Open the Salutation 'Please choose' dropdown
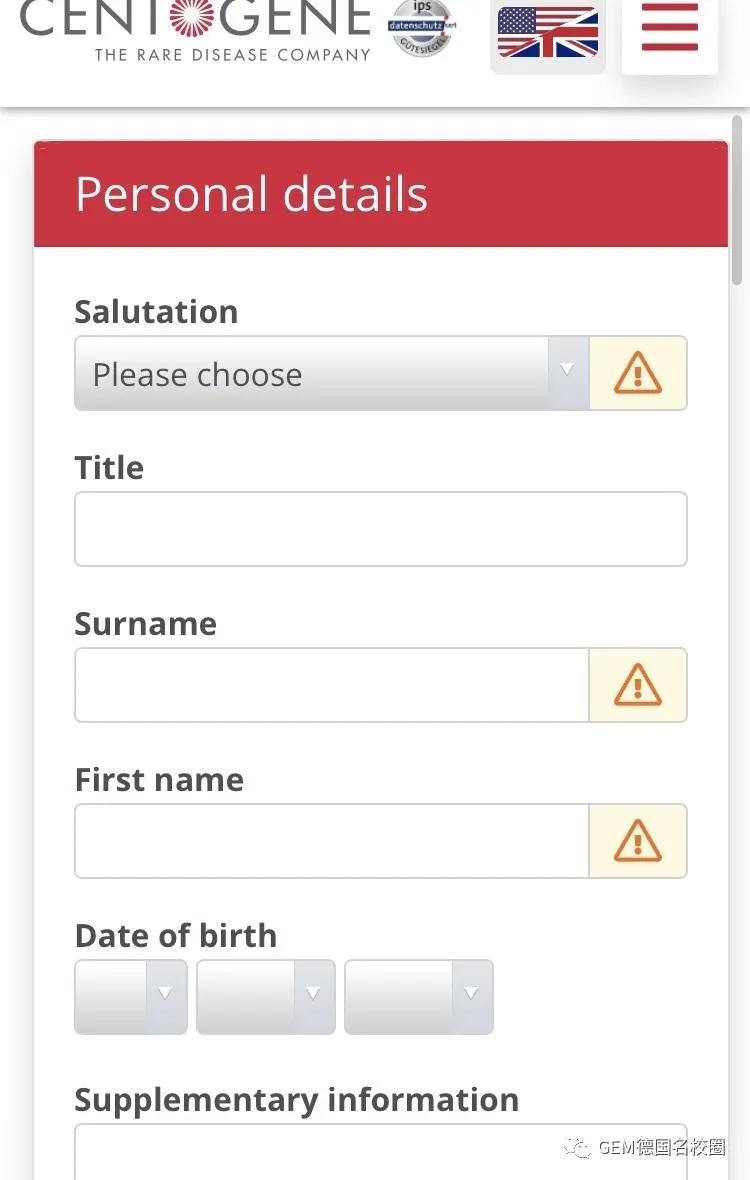 pyautogui.click(x=330, y=374)
